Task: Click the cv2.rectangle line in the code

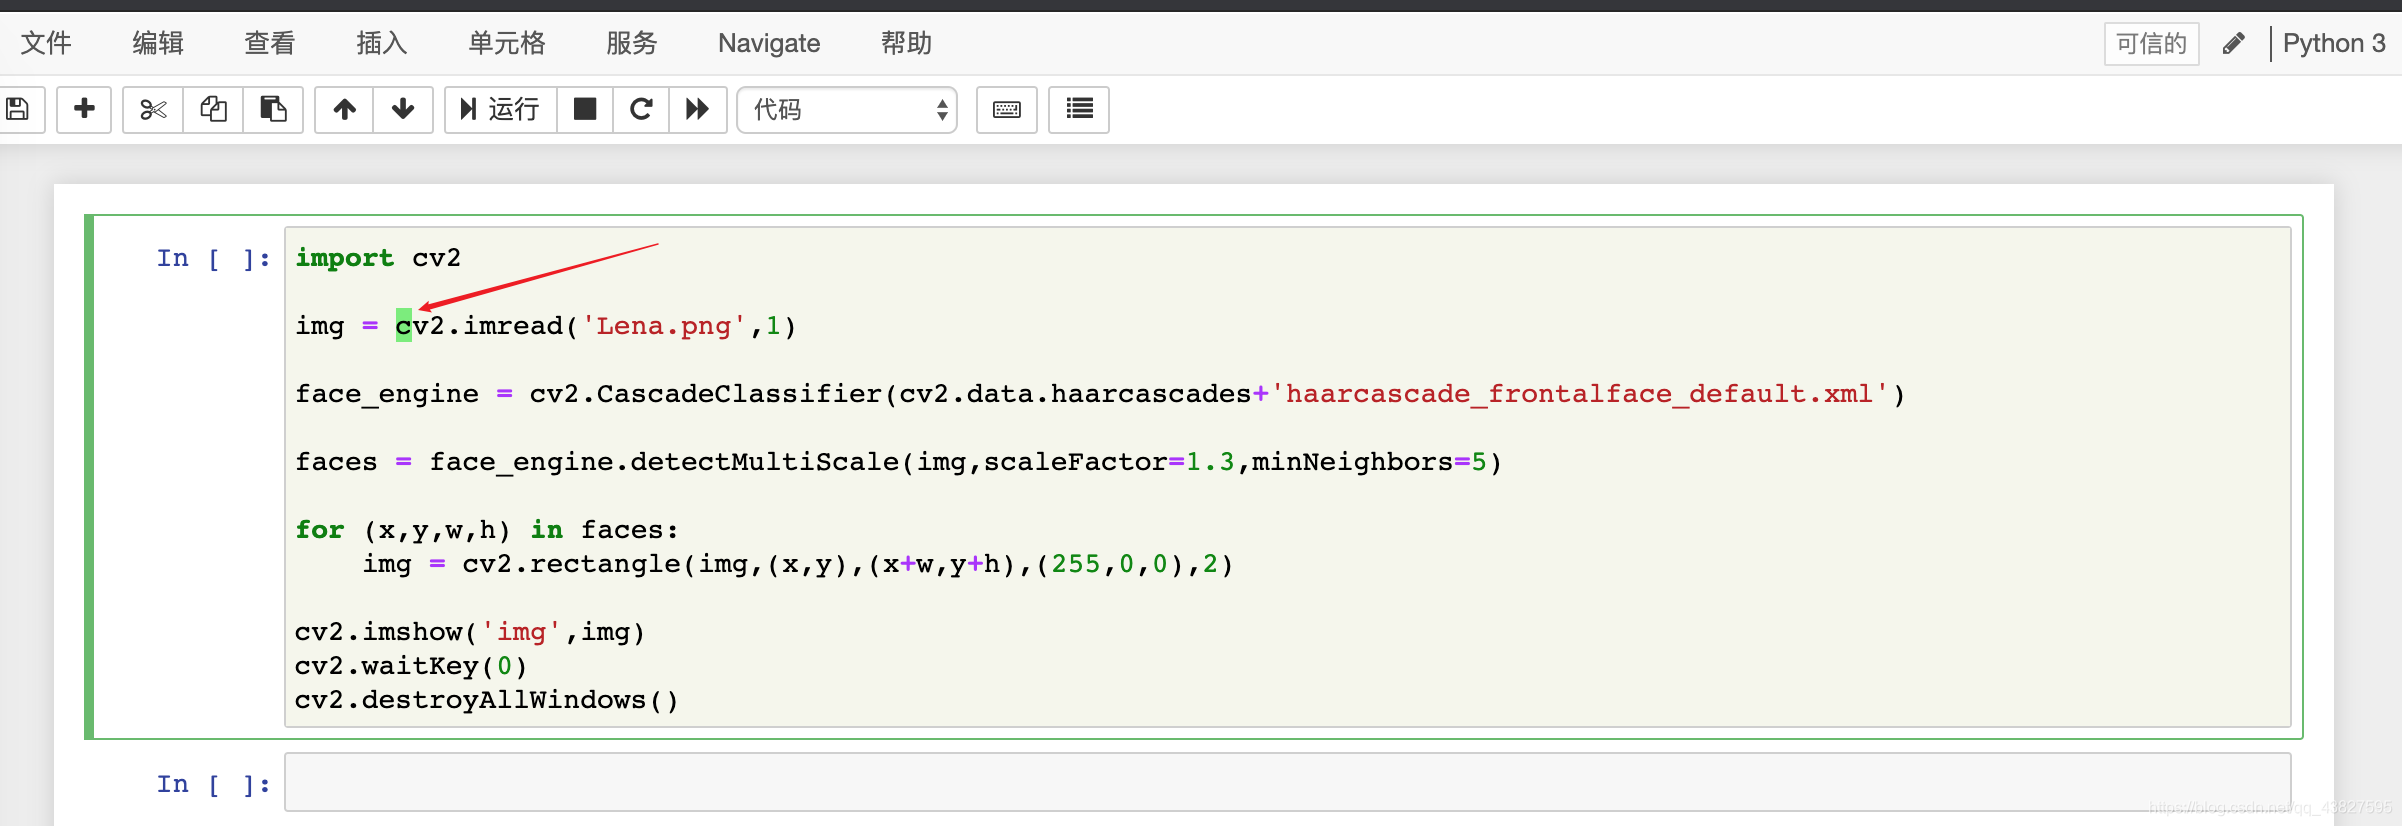Action: [x=798, y=564]
